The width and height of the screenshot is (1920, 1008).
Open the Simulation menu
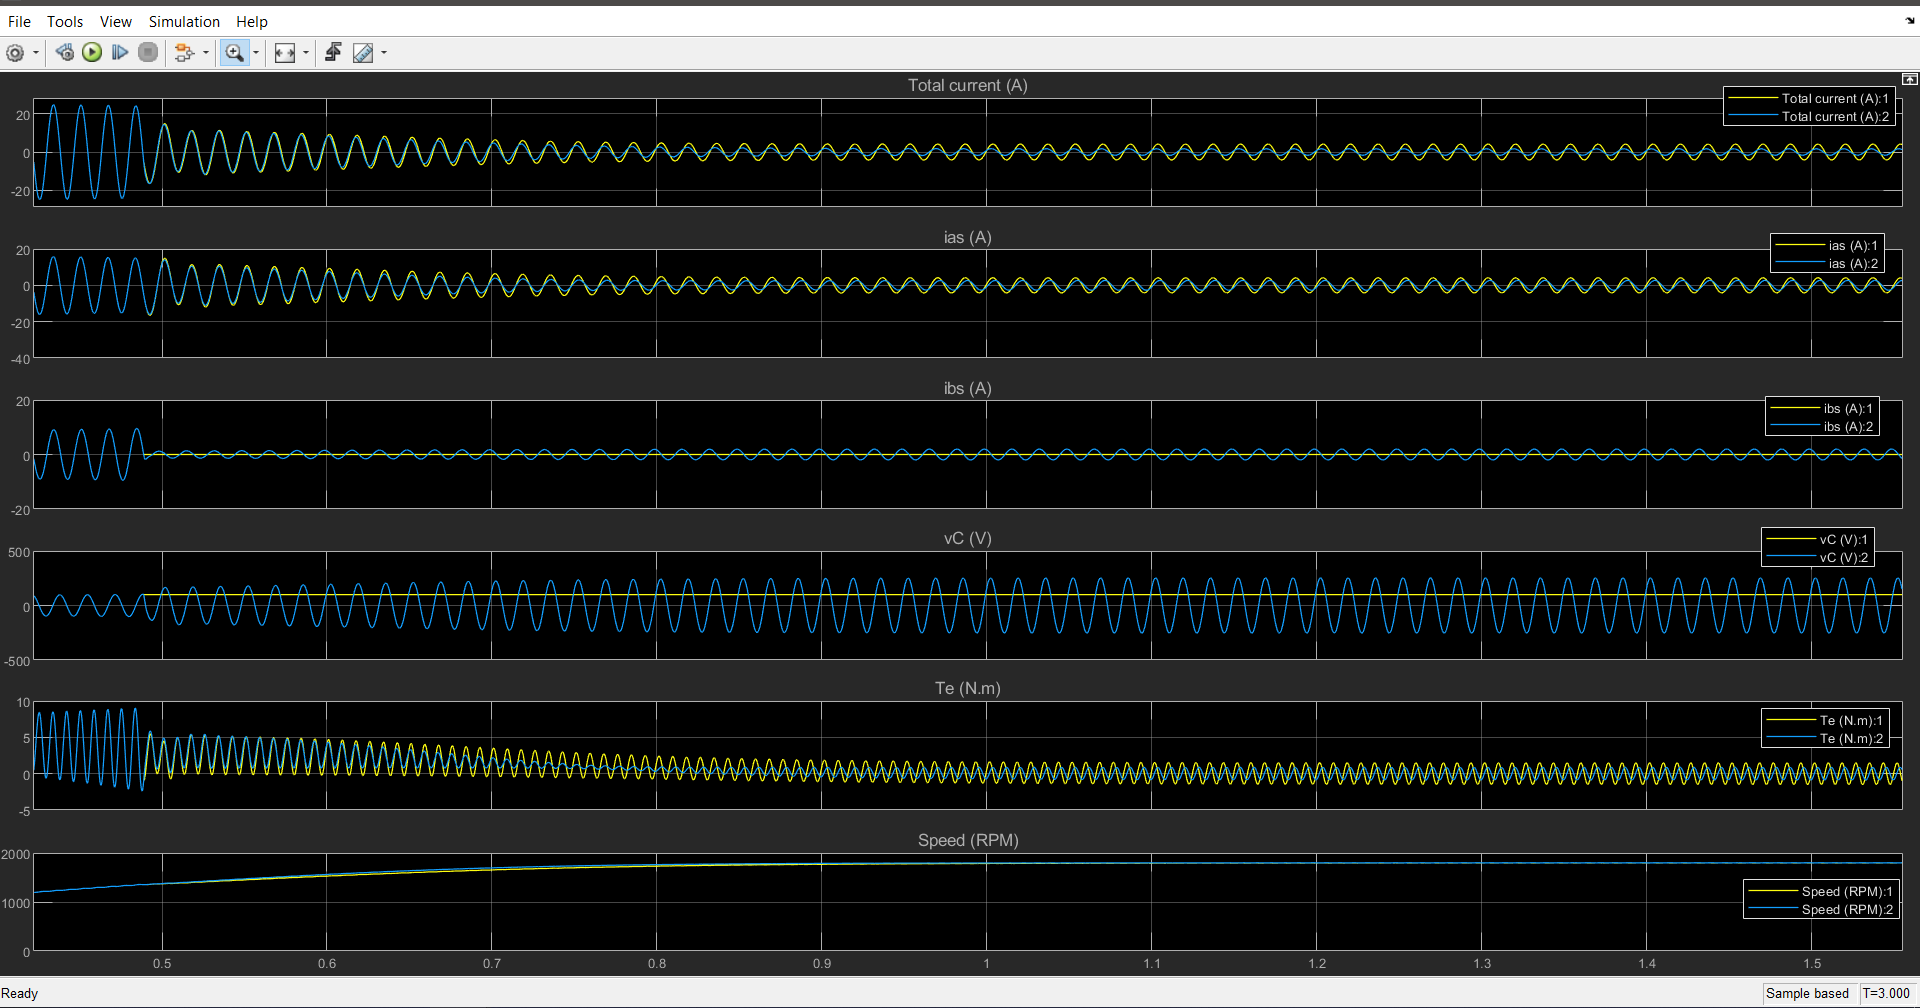tap(184, 22)
